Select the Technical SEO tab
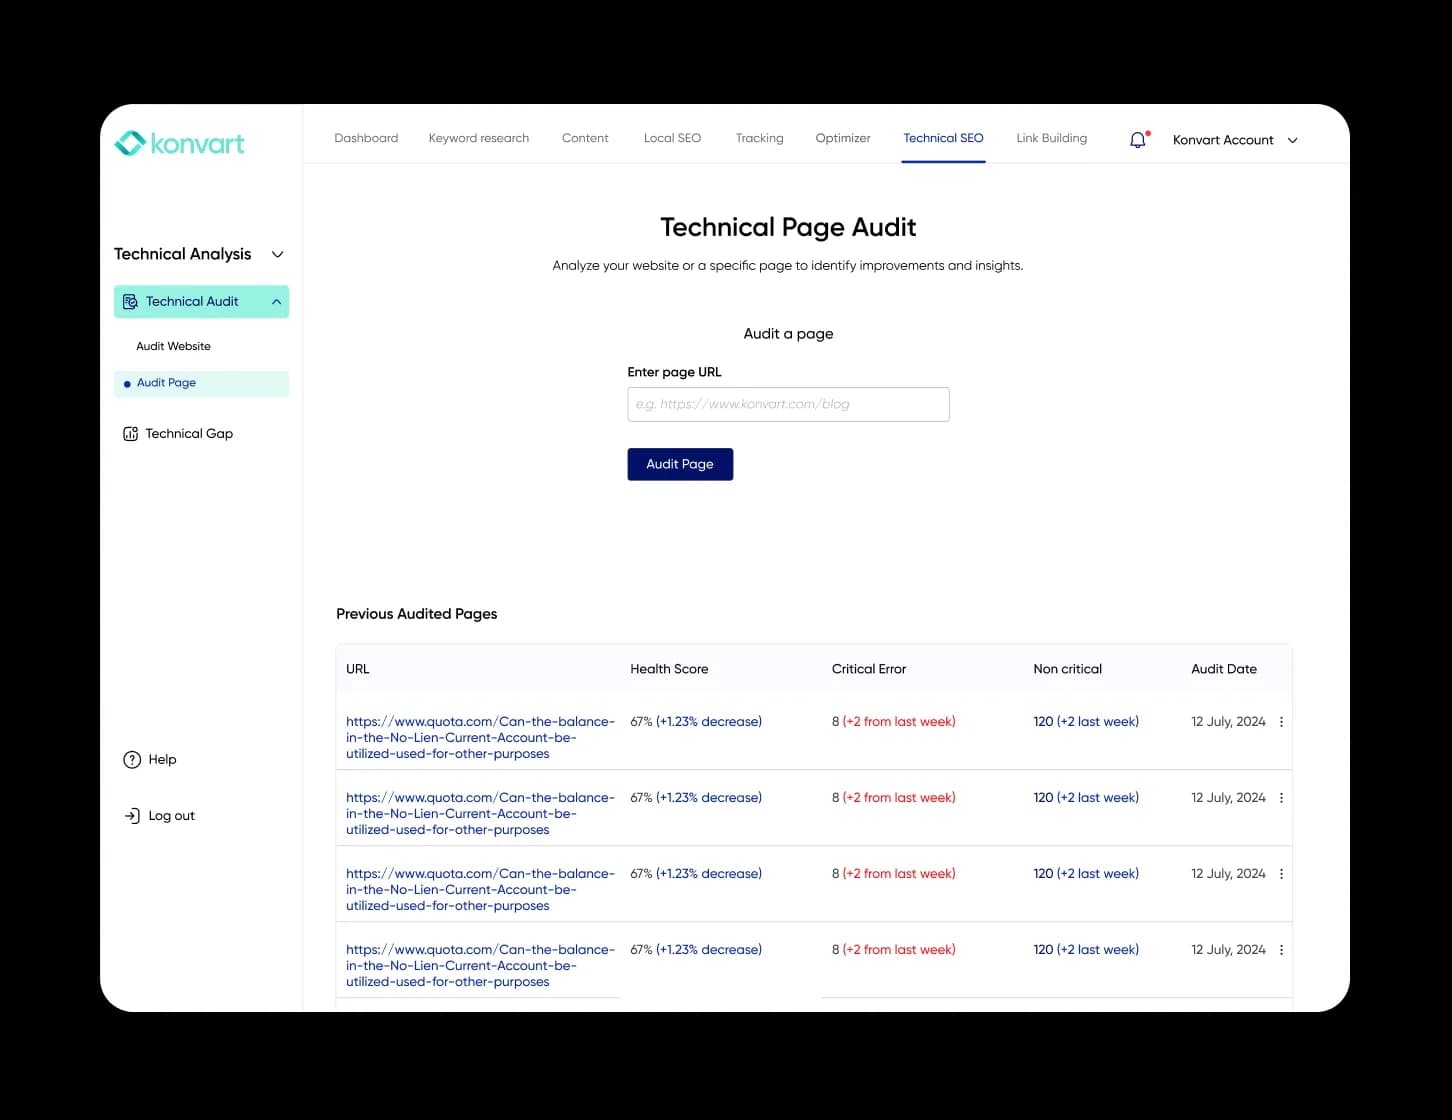1452x1120 pixels. pyautogui.click(x=943, y=139)
